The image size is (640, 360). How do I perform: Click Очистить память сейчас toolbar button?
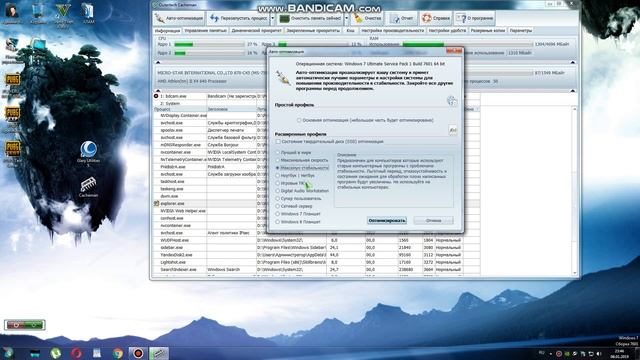[x=310, y=18]
